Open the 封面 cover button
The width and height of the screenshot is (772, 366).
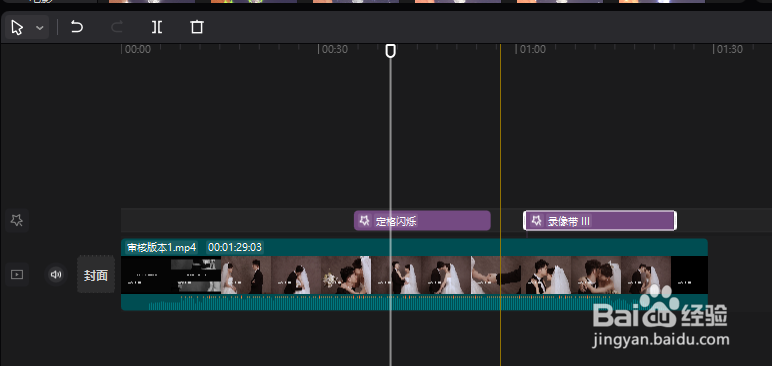pyautogui.click(x=96, y=275)
